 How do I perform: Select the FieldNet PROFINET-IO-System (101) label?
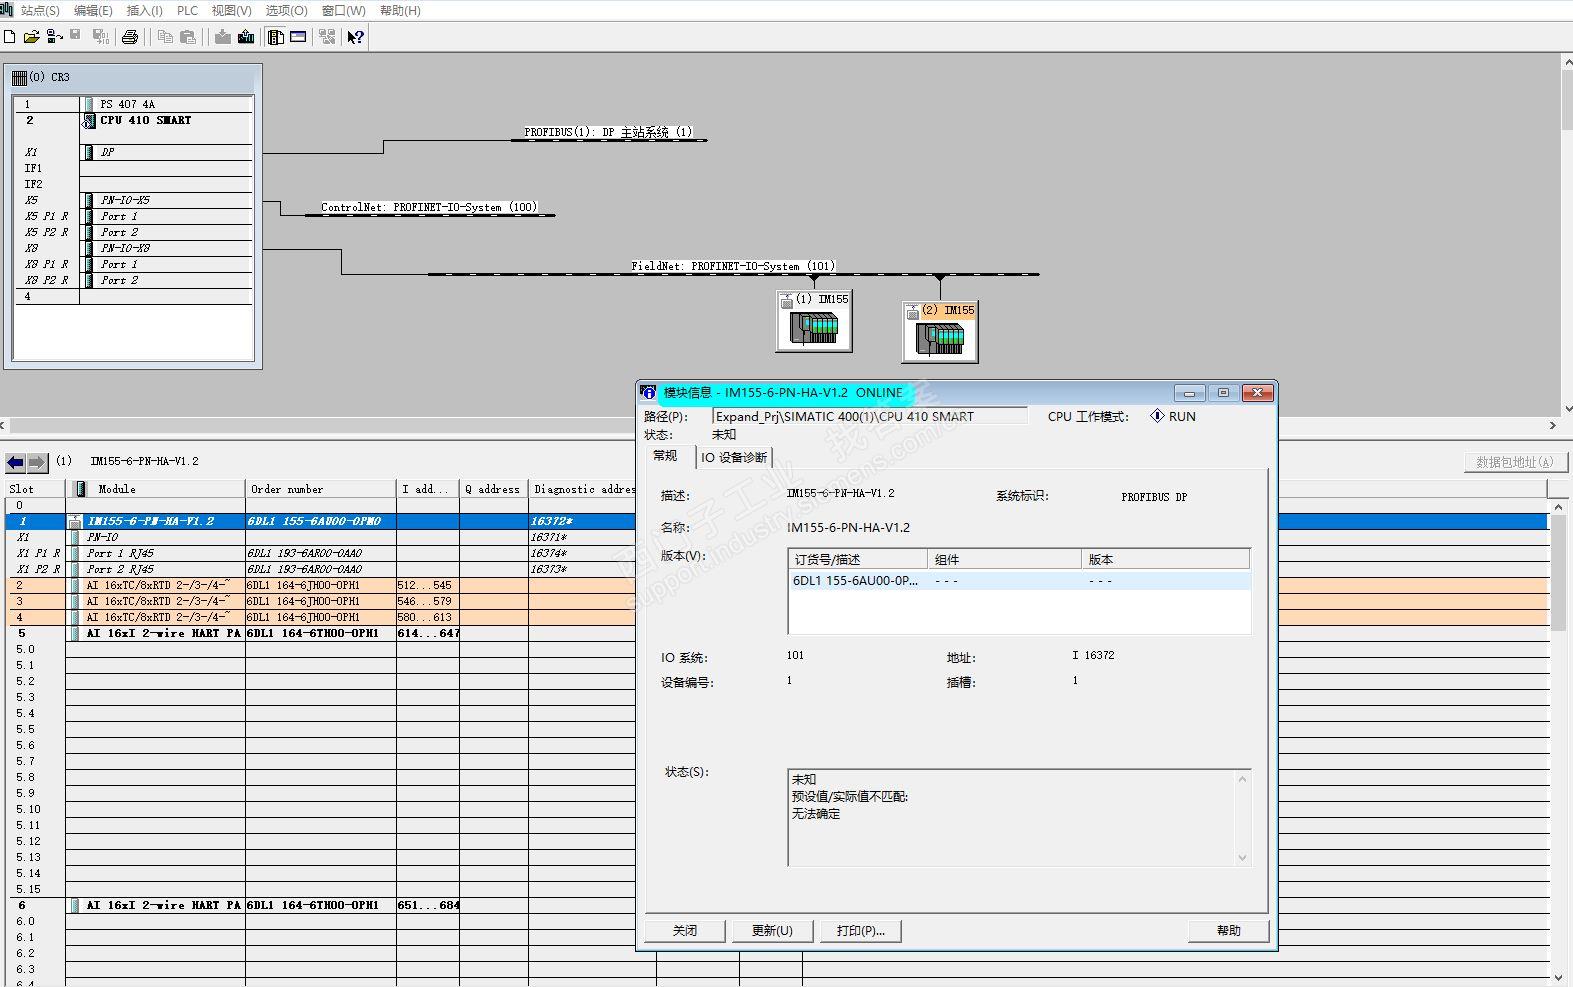pyautogui.click(x=733, y=266)
